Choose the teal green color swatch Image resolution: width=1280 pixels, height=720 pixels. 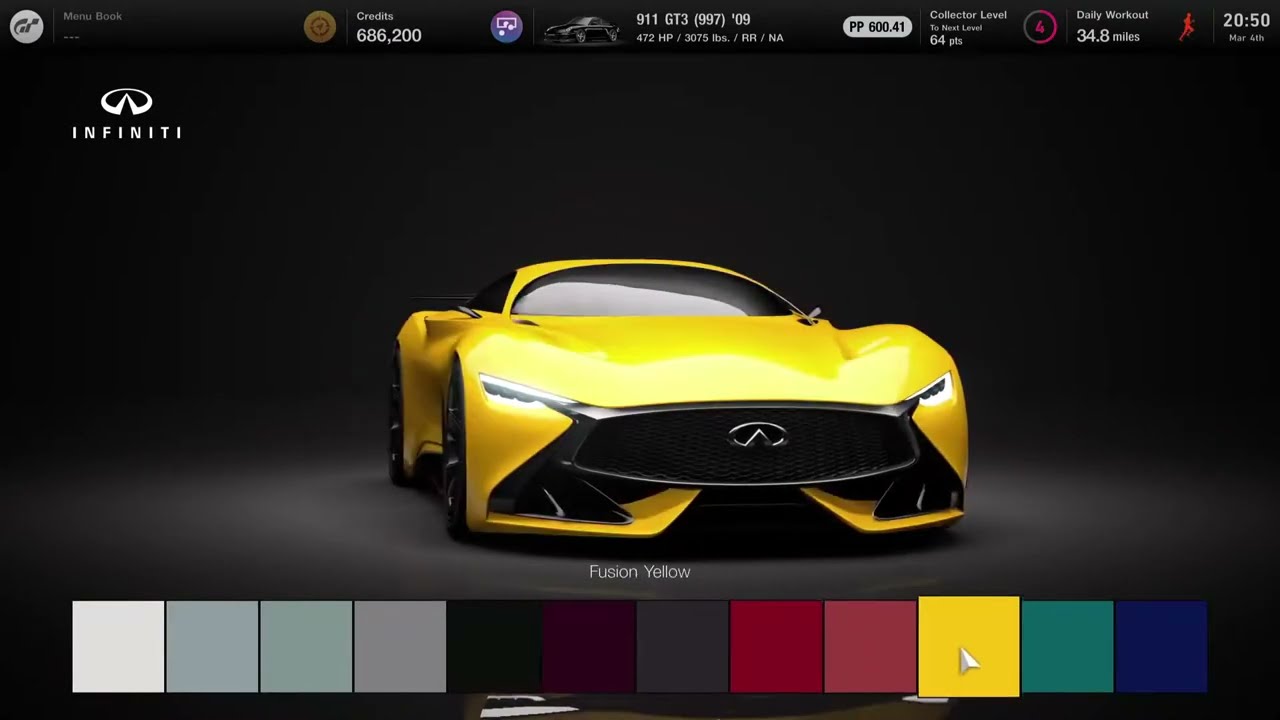click(x=1067, y=646)
